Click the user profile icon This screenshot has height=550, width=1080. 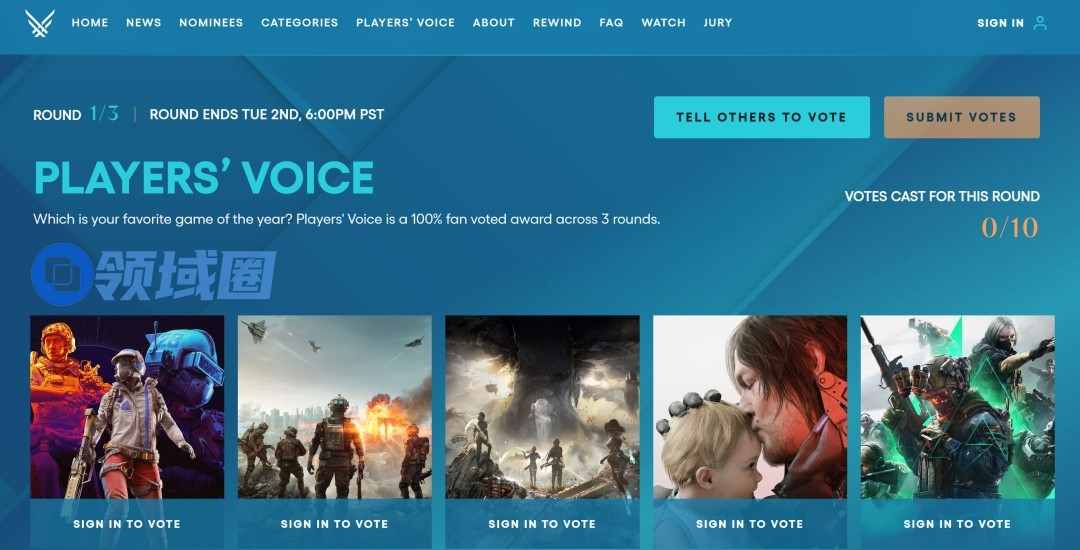[x=1040, y=23]
